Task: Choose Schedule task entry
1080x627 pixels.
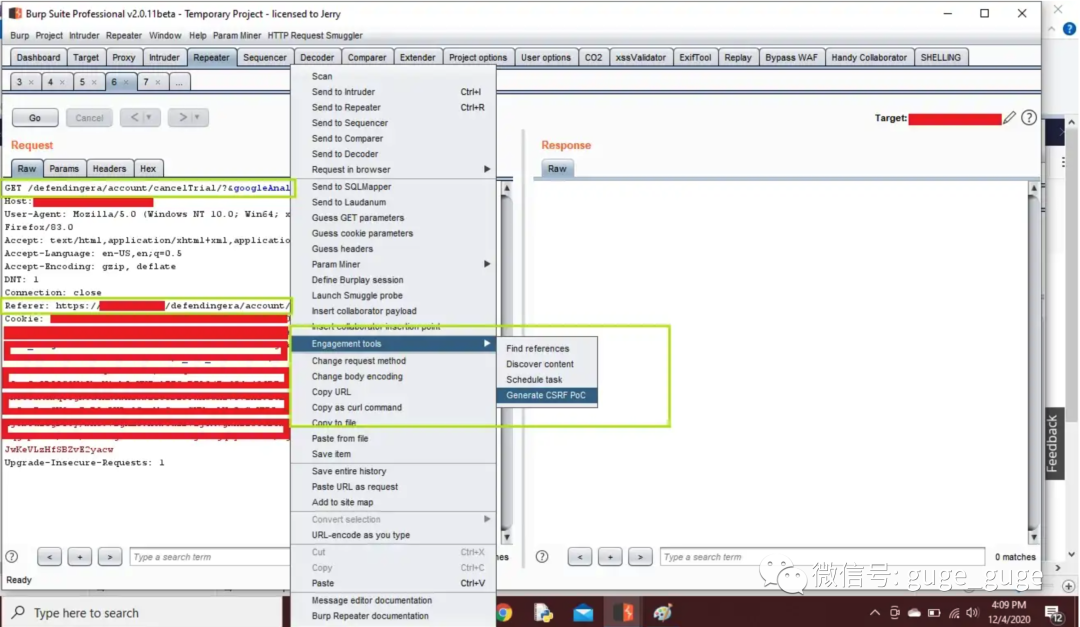Action: point(547,380)
